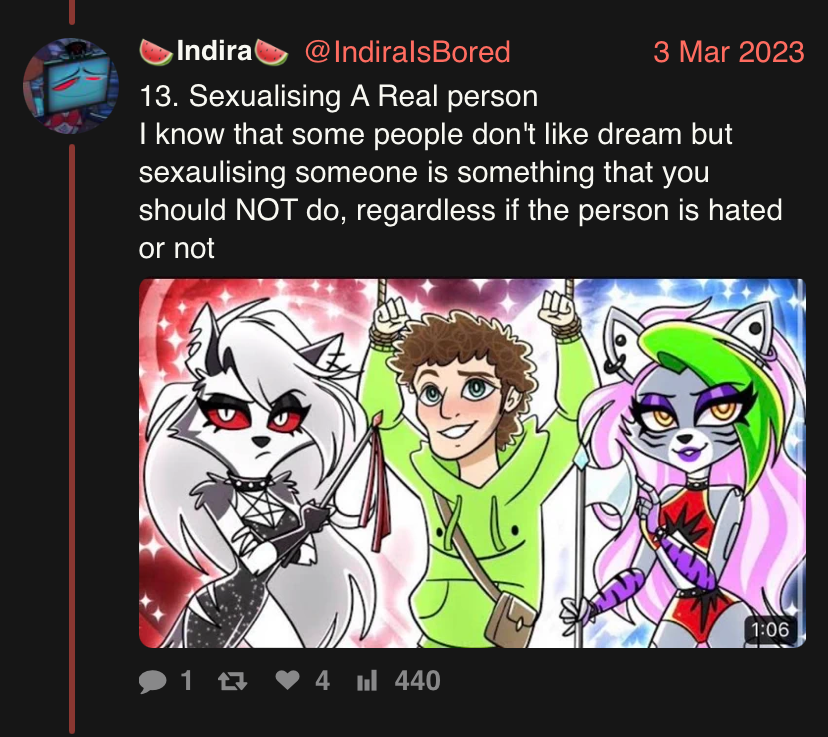Visit the @IndiraIsBored handle link

point(407,52)
